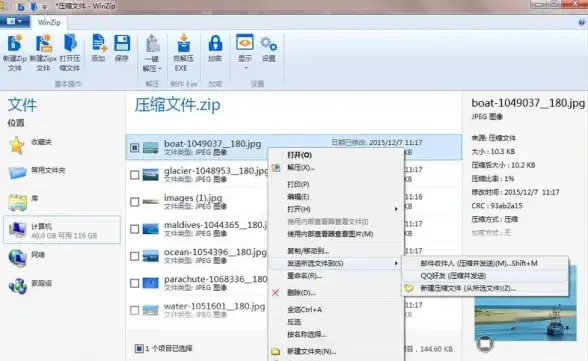Check water-1051601__180.jpg checkbox
The width and height of the screenshot is (588, 361).
click(x=135, y=310)
